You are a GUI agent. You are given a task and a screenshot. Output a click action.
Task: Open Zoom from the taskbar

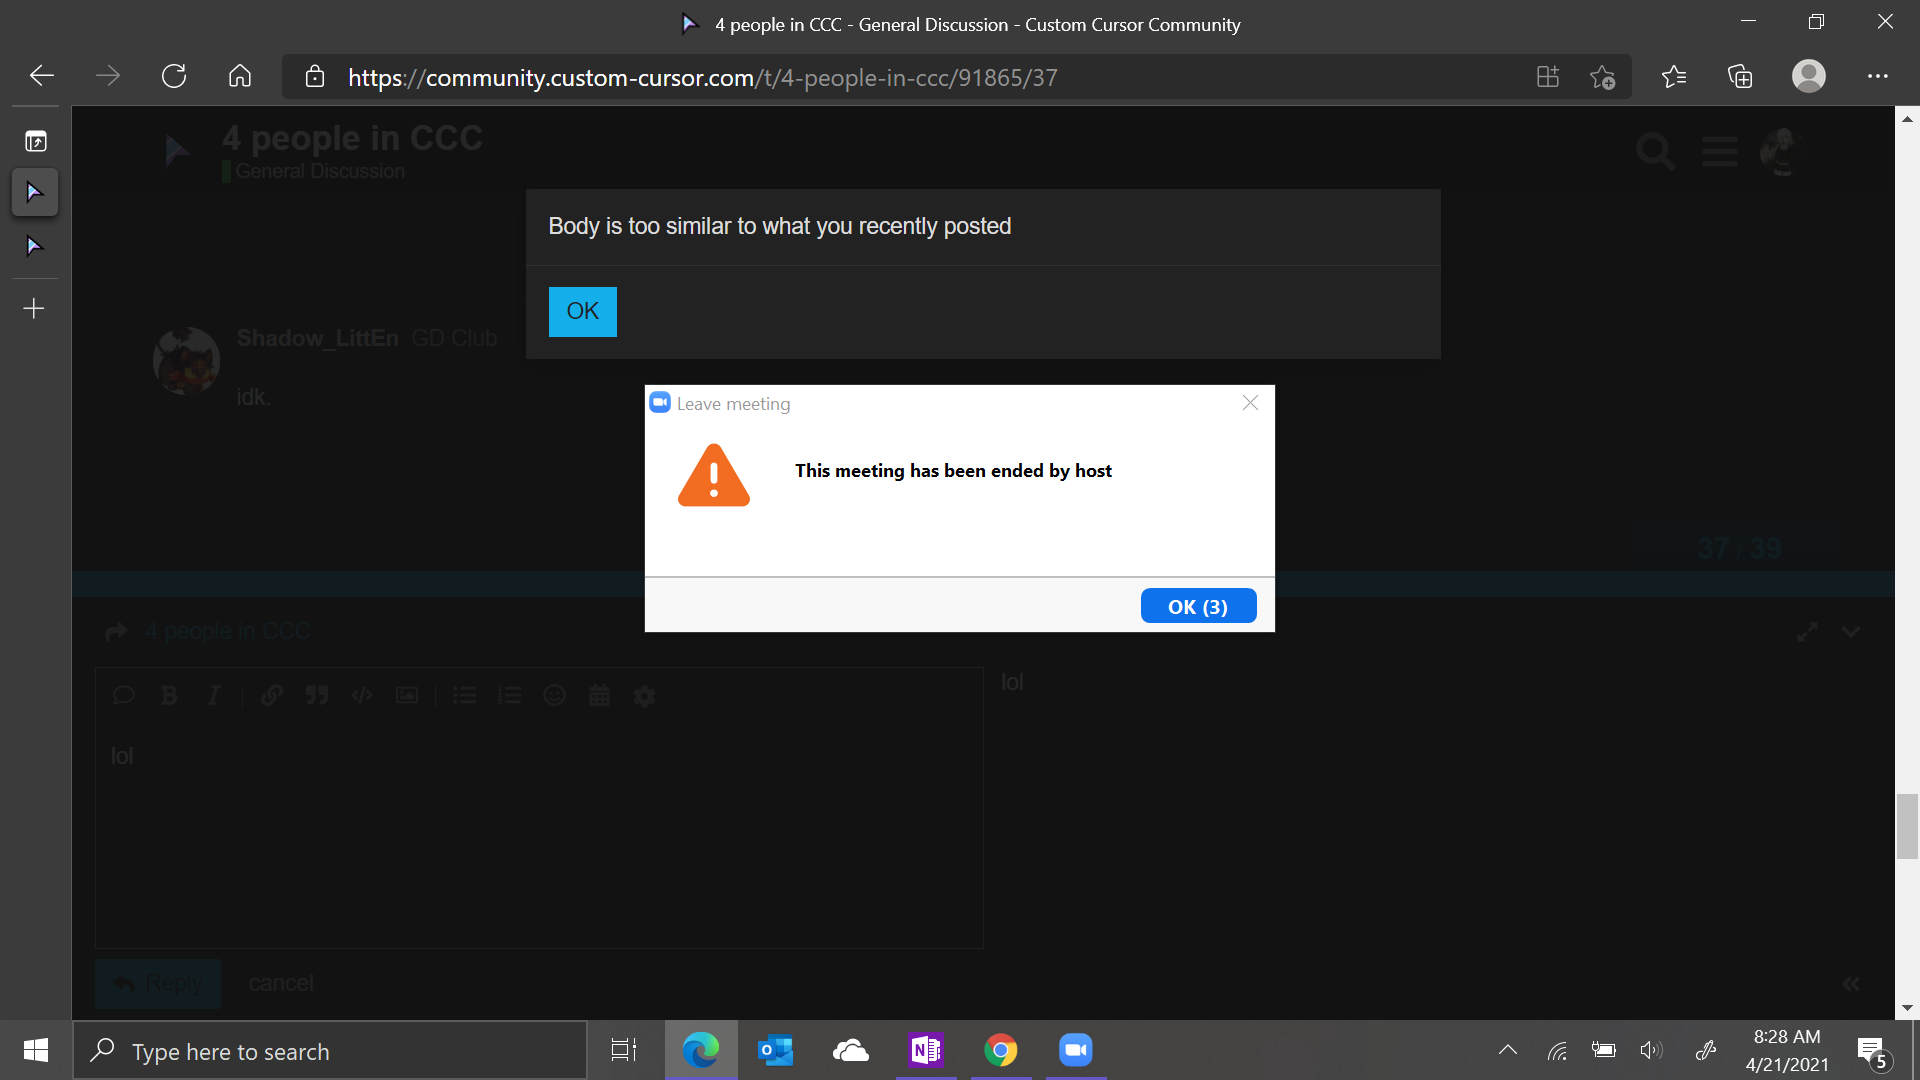(1075, 1050)
